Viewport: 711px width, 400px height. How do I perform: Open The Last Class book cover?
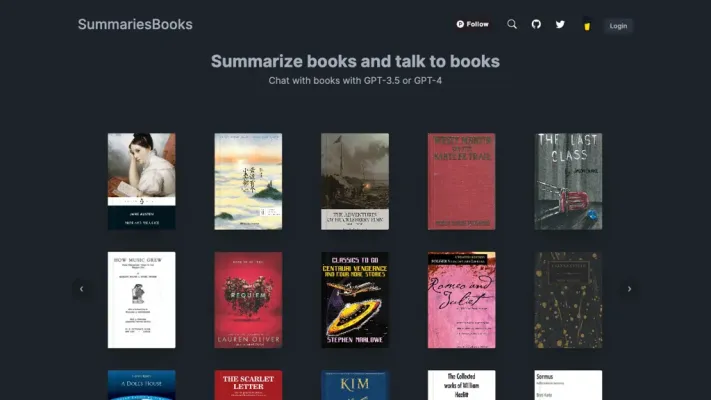coord(568,181)
